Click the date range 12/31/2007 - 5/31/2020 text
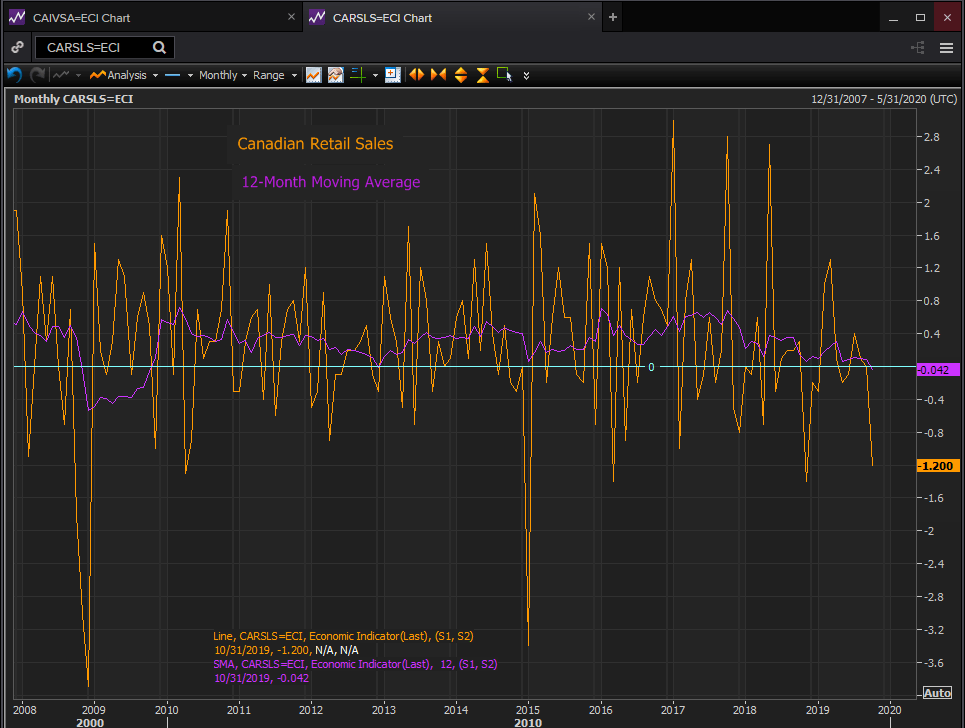The height and width of the screenshot is (728, 965). [884, 99]
